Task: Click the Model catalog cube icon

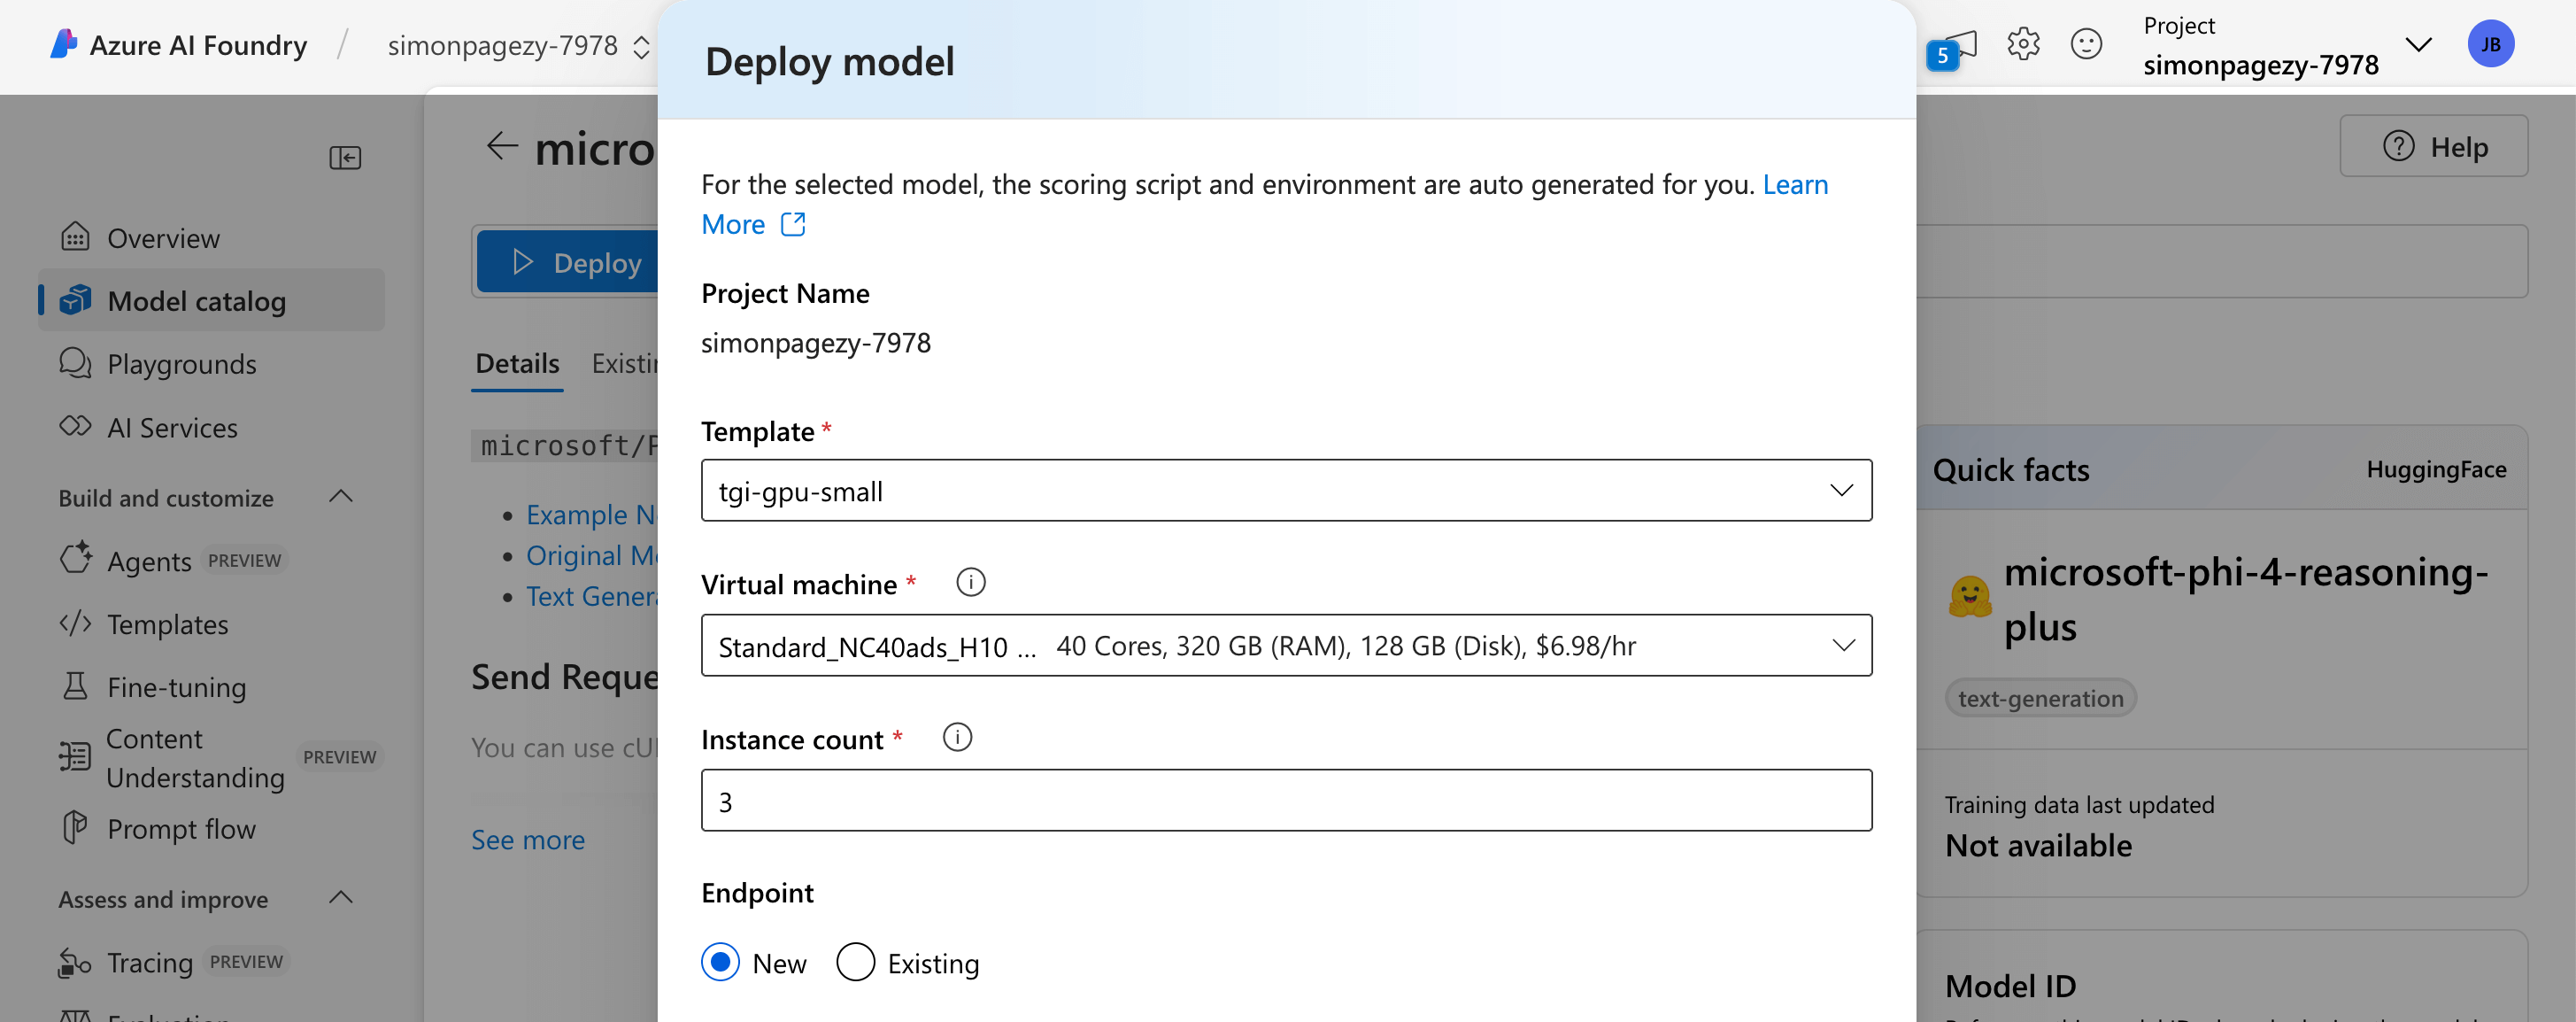Action: pos(75,300)
